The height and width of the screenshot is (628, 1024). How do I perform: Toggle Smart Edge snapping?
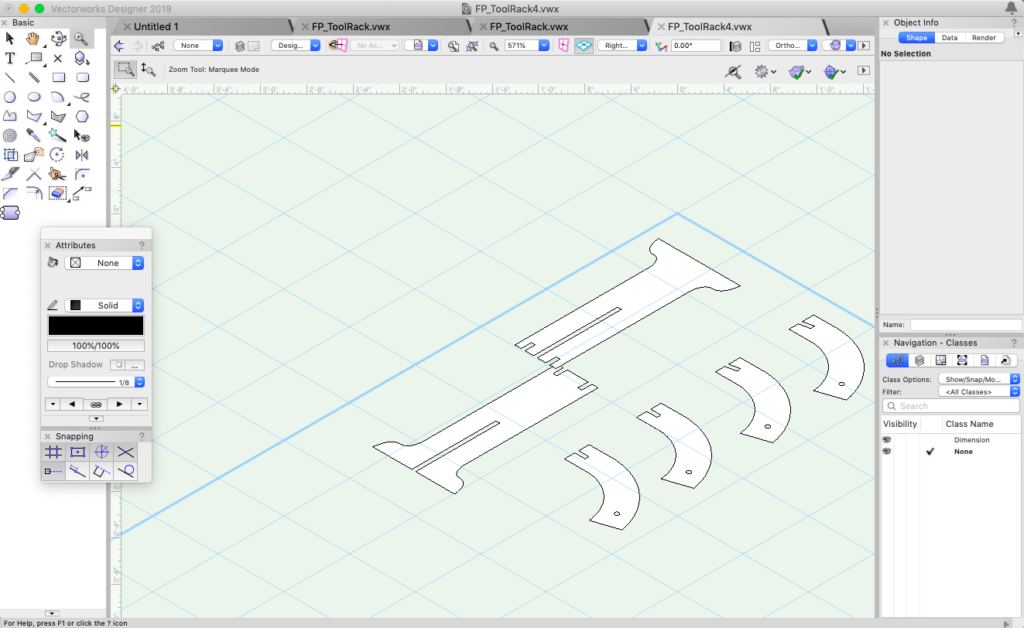[102, 471]
